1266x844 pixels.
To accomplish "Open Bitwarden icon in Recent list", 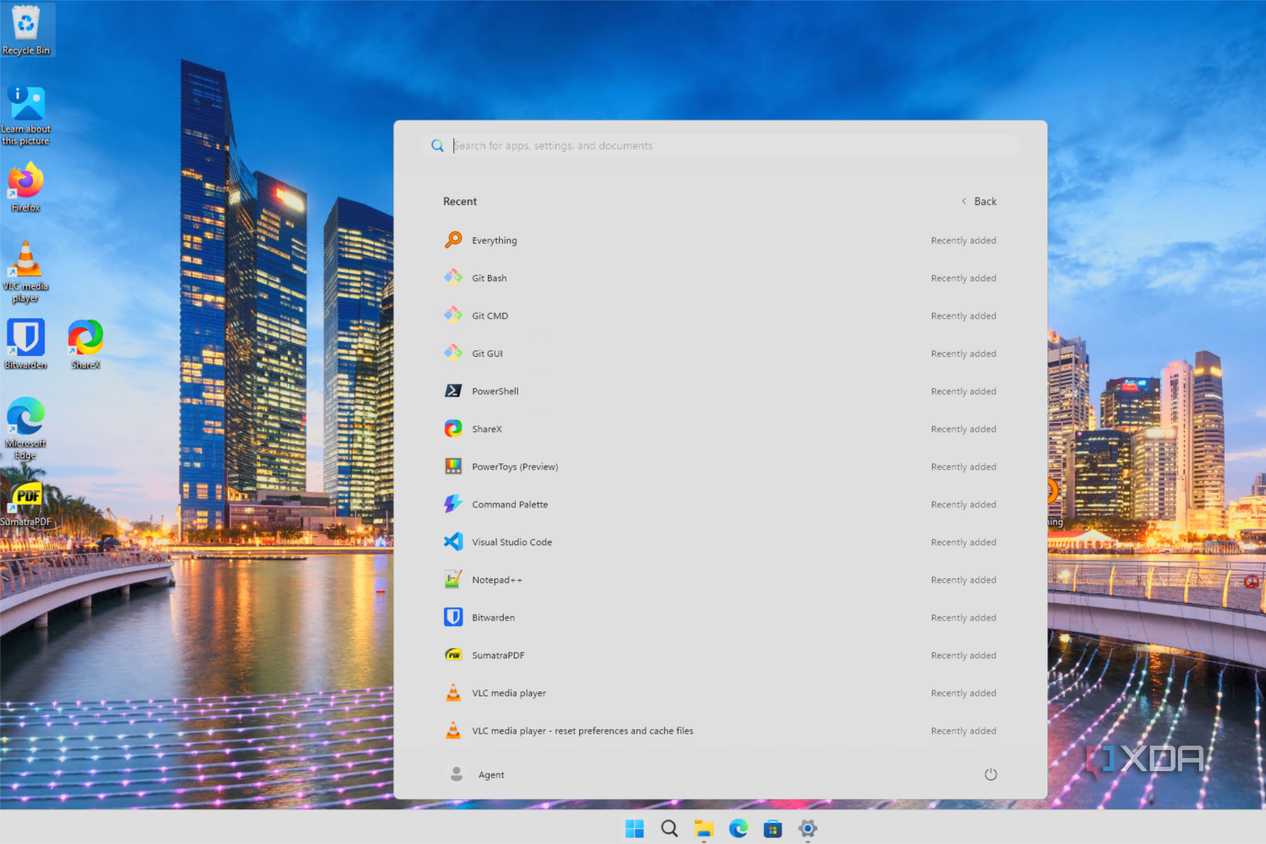I will click(x=453, y=617).
